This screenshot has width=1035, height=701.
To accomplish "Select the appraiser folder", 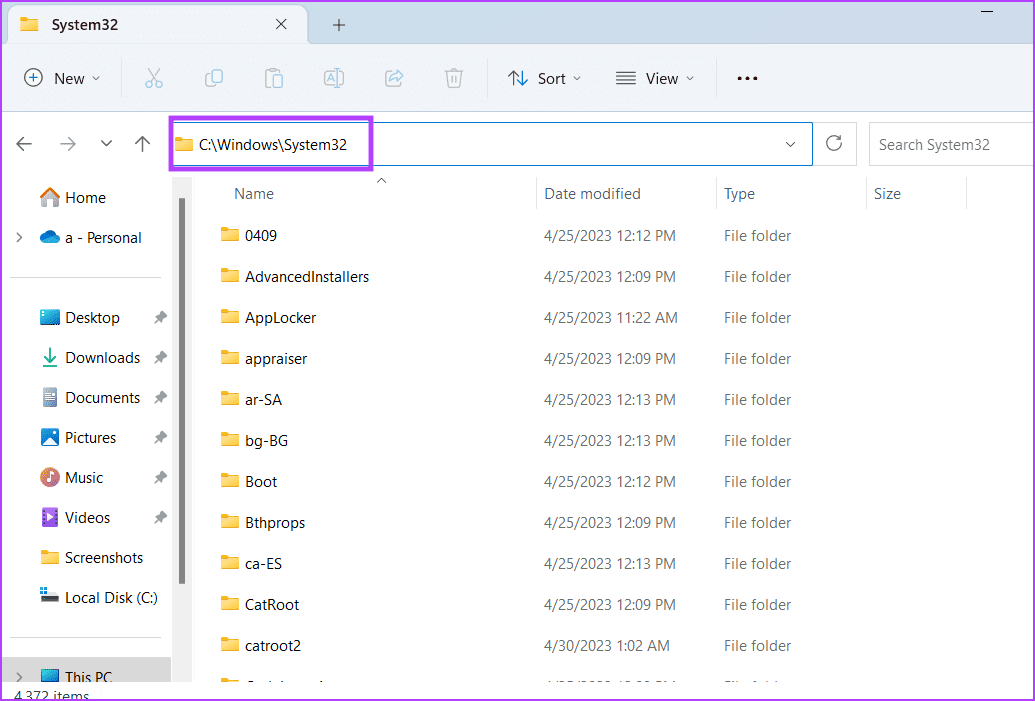I will pos(263,358).
